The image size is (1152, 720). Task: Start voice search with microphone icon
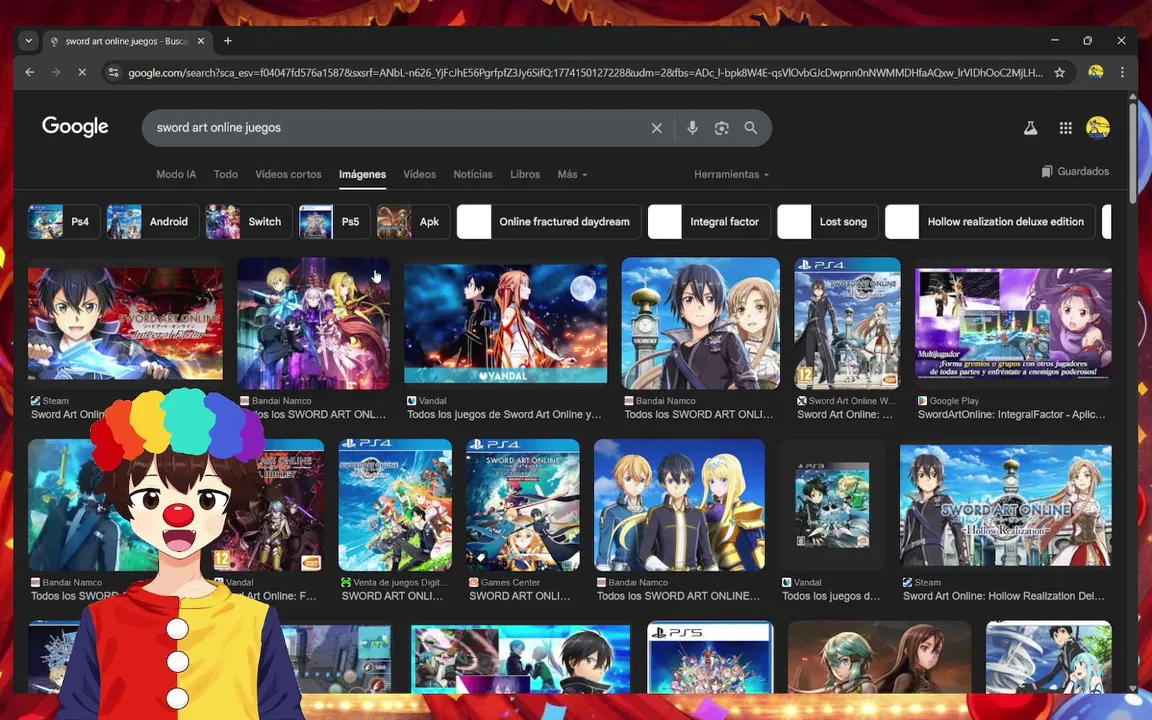coord(692,128)
